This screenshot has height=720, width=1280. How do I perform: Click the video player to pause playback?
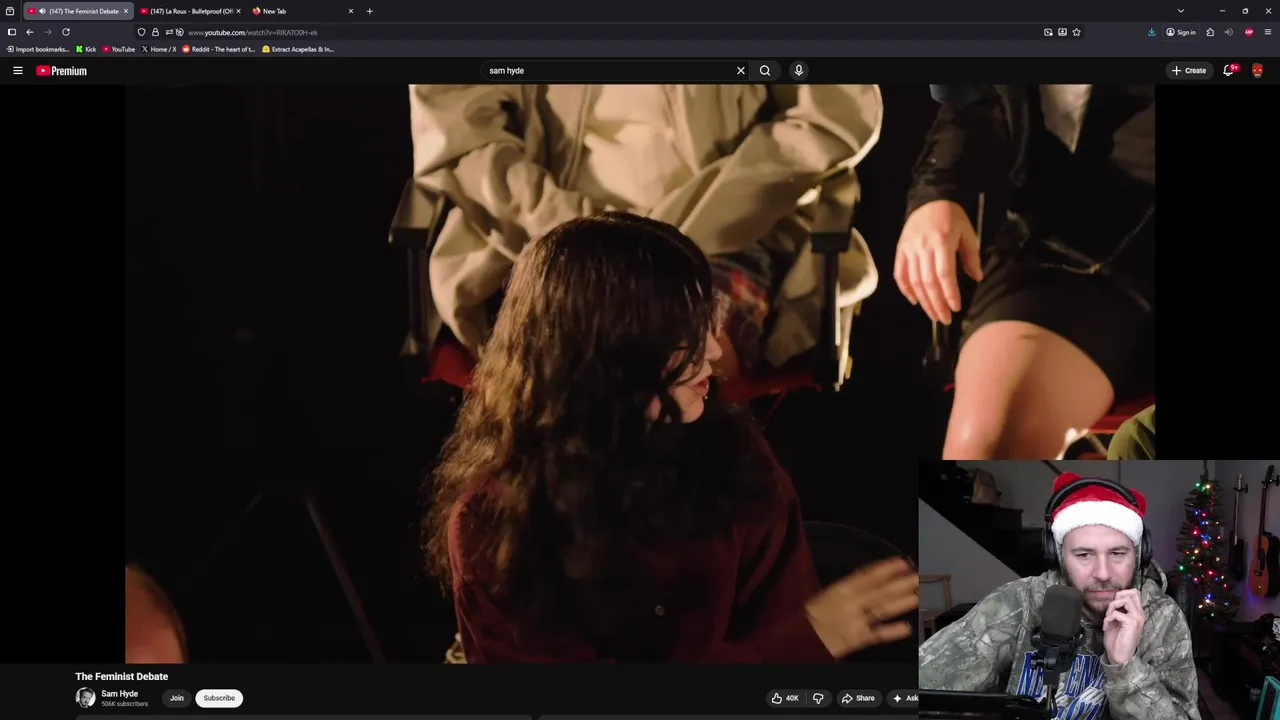(x=640, y=373)
